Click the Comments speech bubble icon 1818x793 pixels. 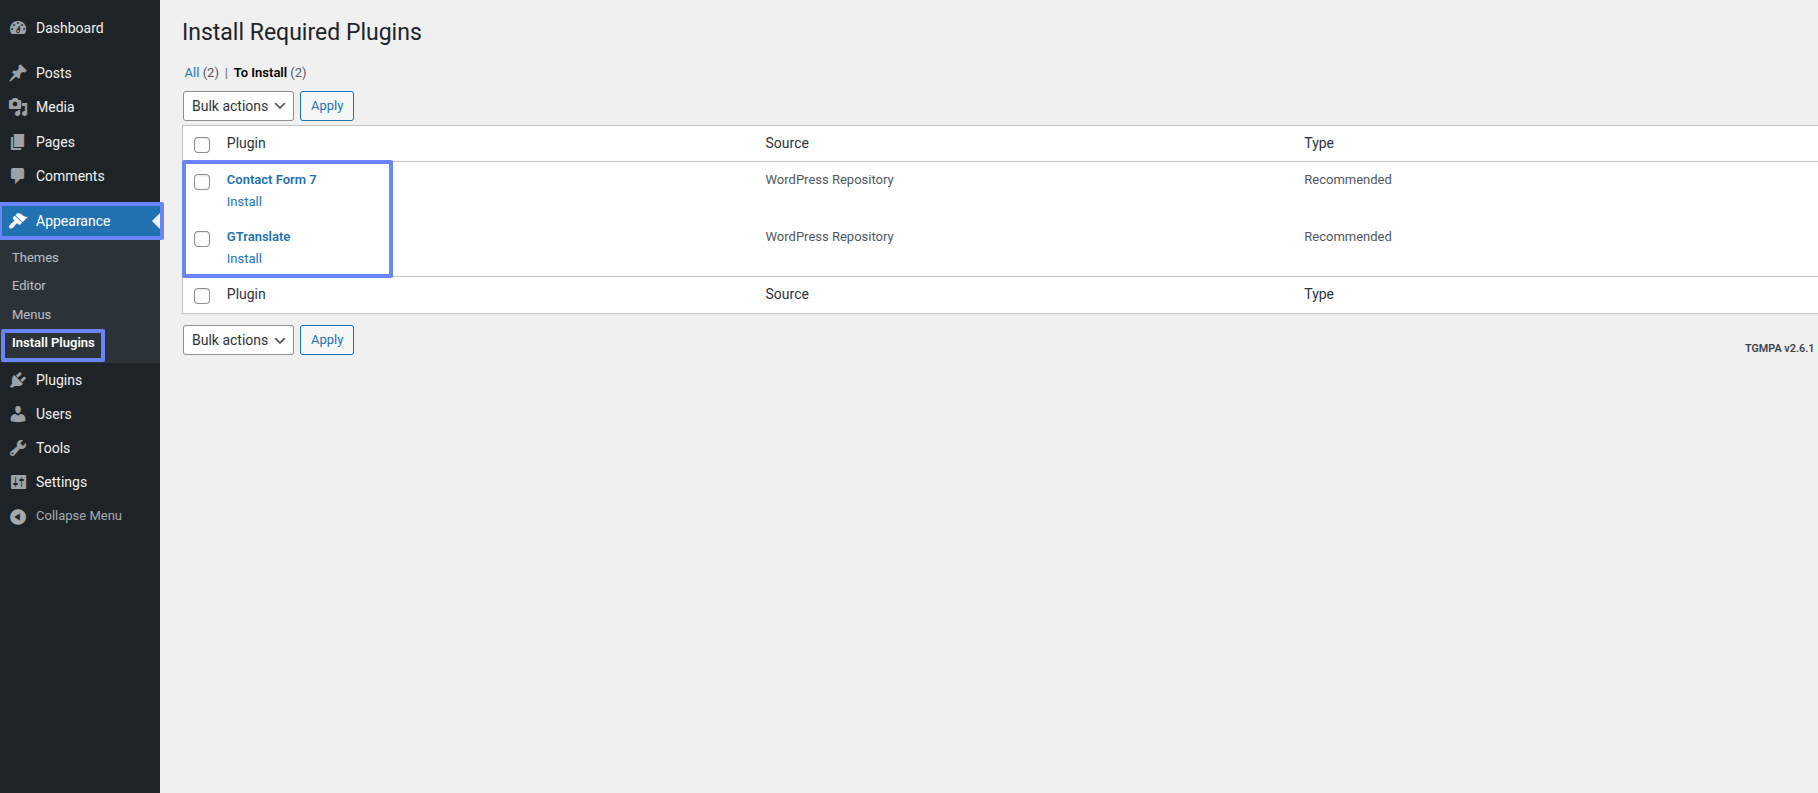pyautogui.click(x=18, y=176)
